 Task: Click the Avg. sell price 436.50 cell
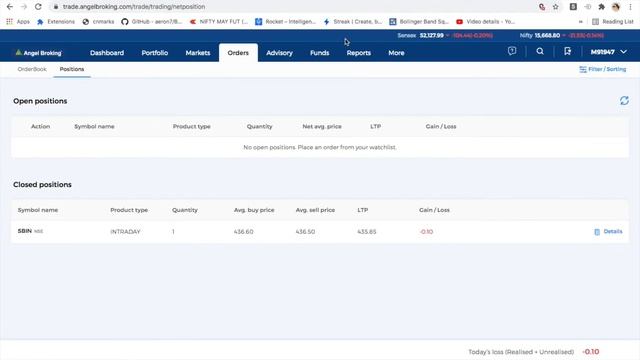(x=305, y=231)
